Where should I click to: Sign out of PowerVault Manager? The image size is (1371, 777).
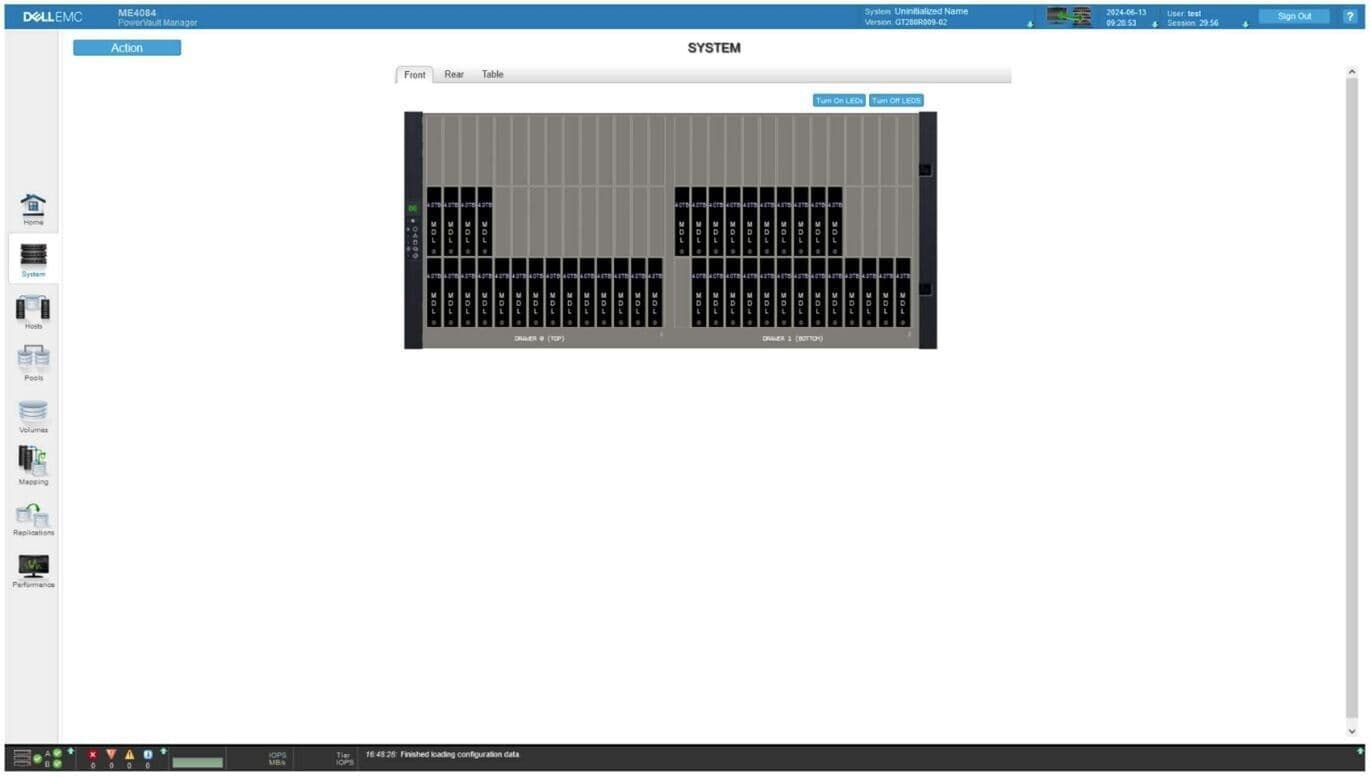(x=1294, y=15)
